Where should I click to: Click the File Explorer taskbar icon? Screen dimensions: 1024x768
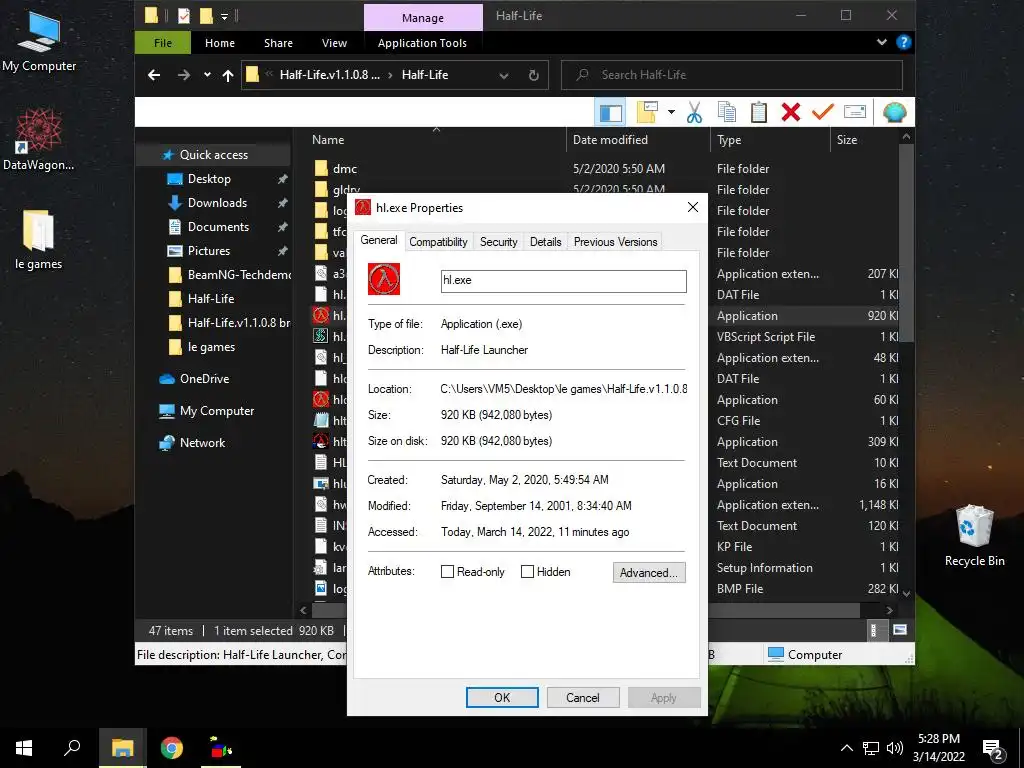click(122, 748)
